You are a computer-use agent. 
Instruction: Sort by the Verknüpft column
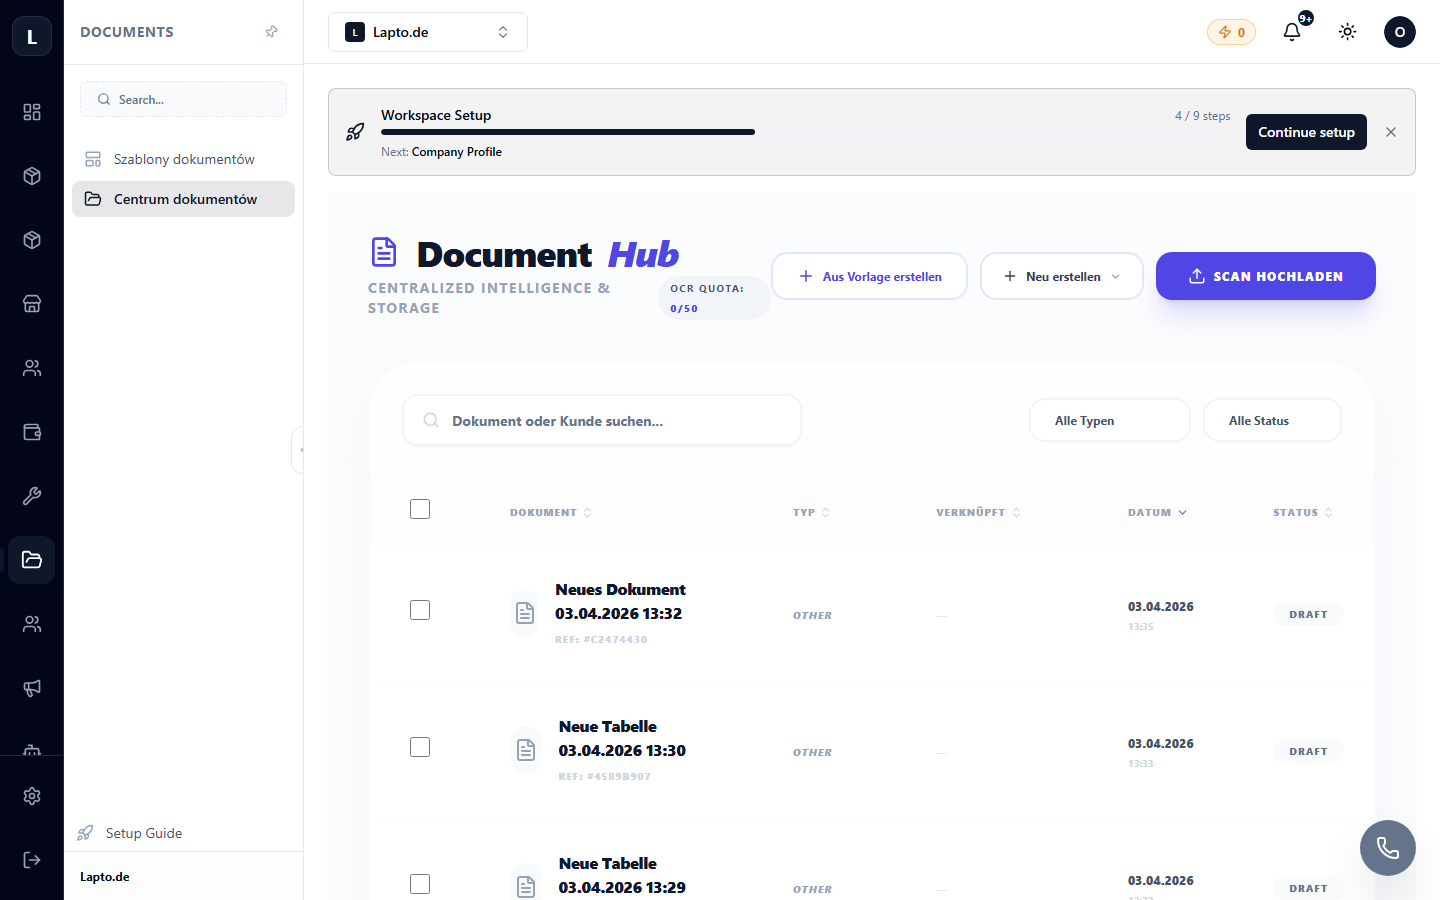click(x=978, y=512)
